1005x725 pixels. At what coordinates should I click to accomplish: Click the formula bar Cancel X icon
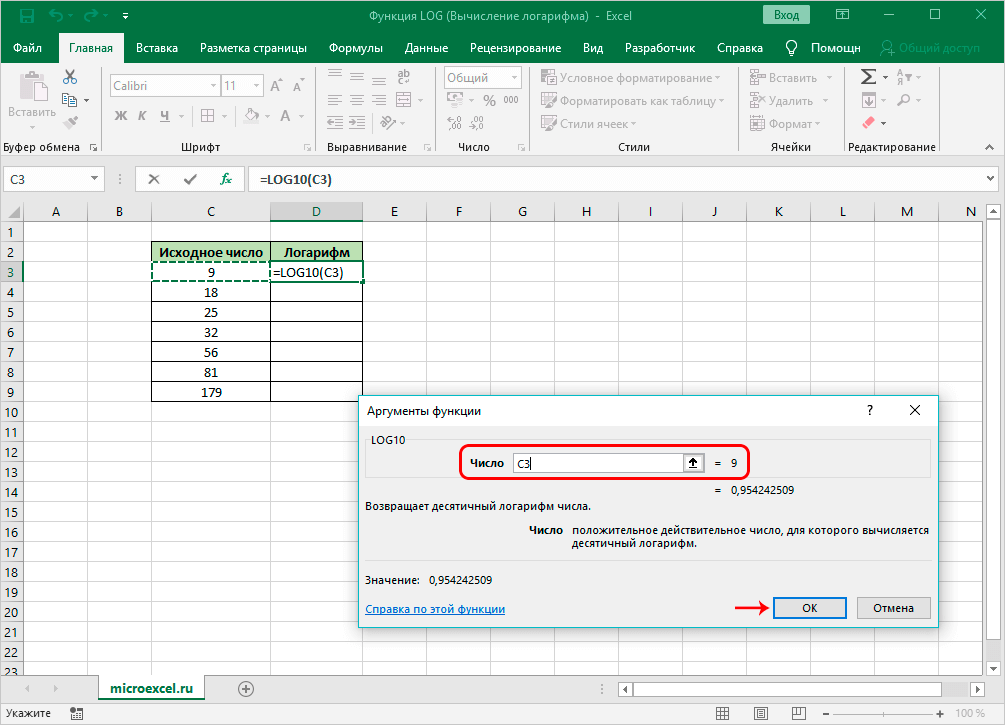(x=154, y=179)
